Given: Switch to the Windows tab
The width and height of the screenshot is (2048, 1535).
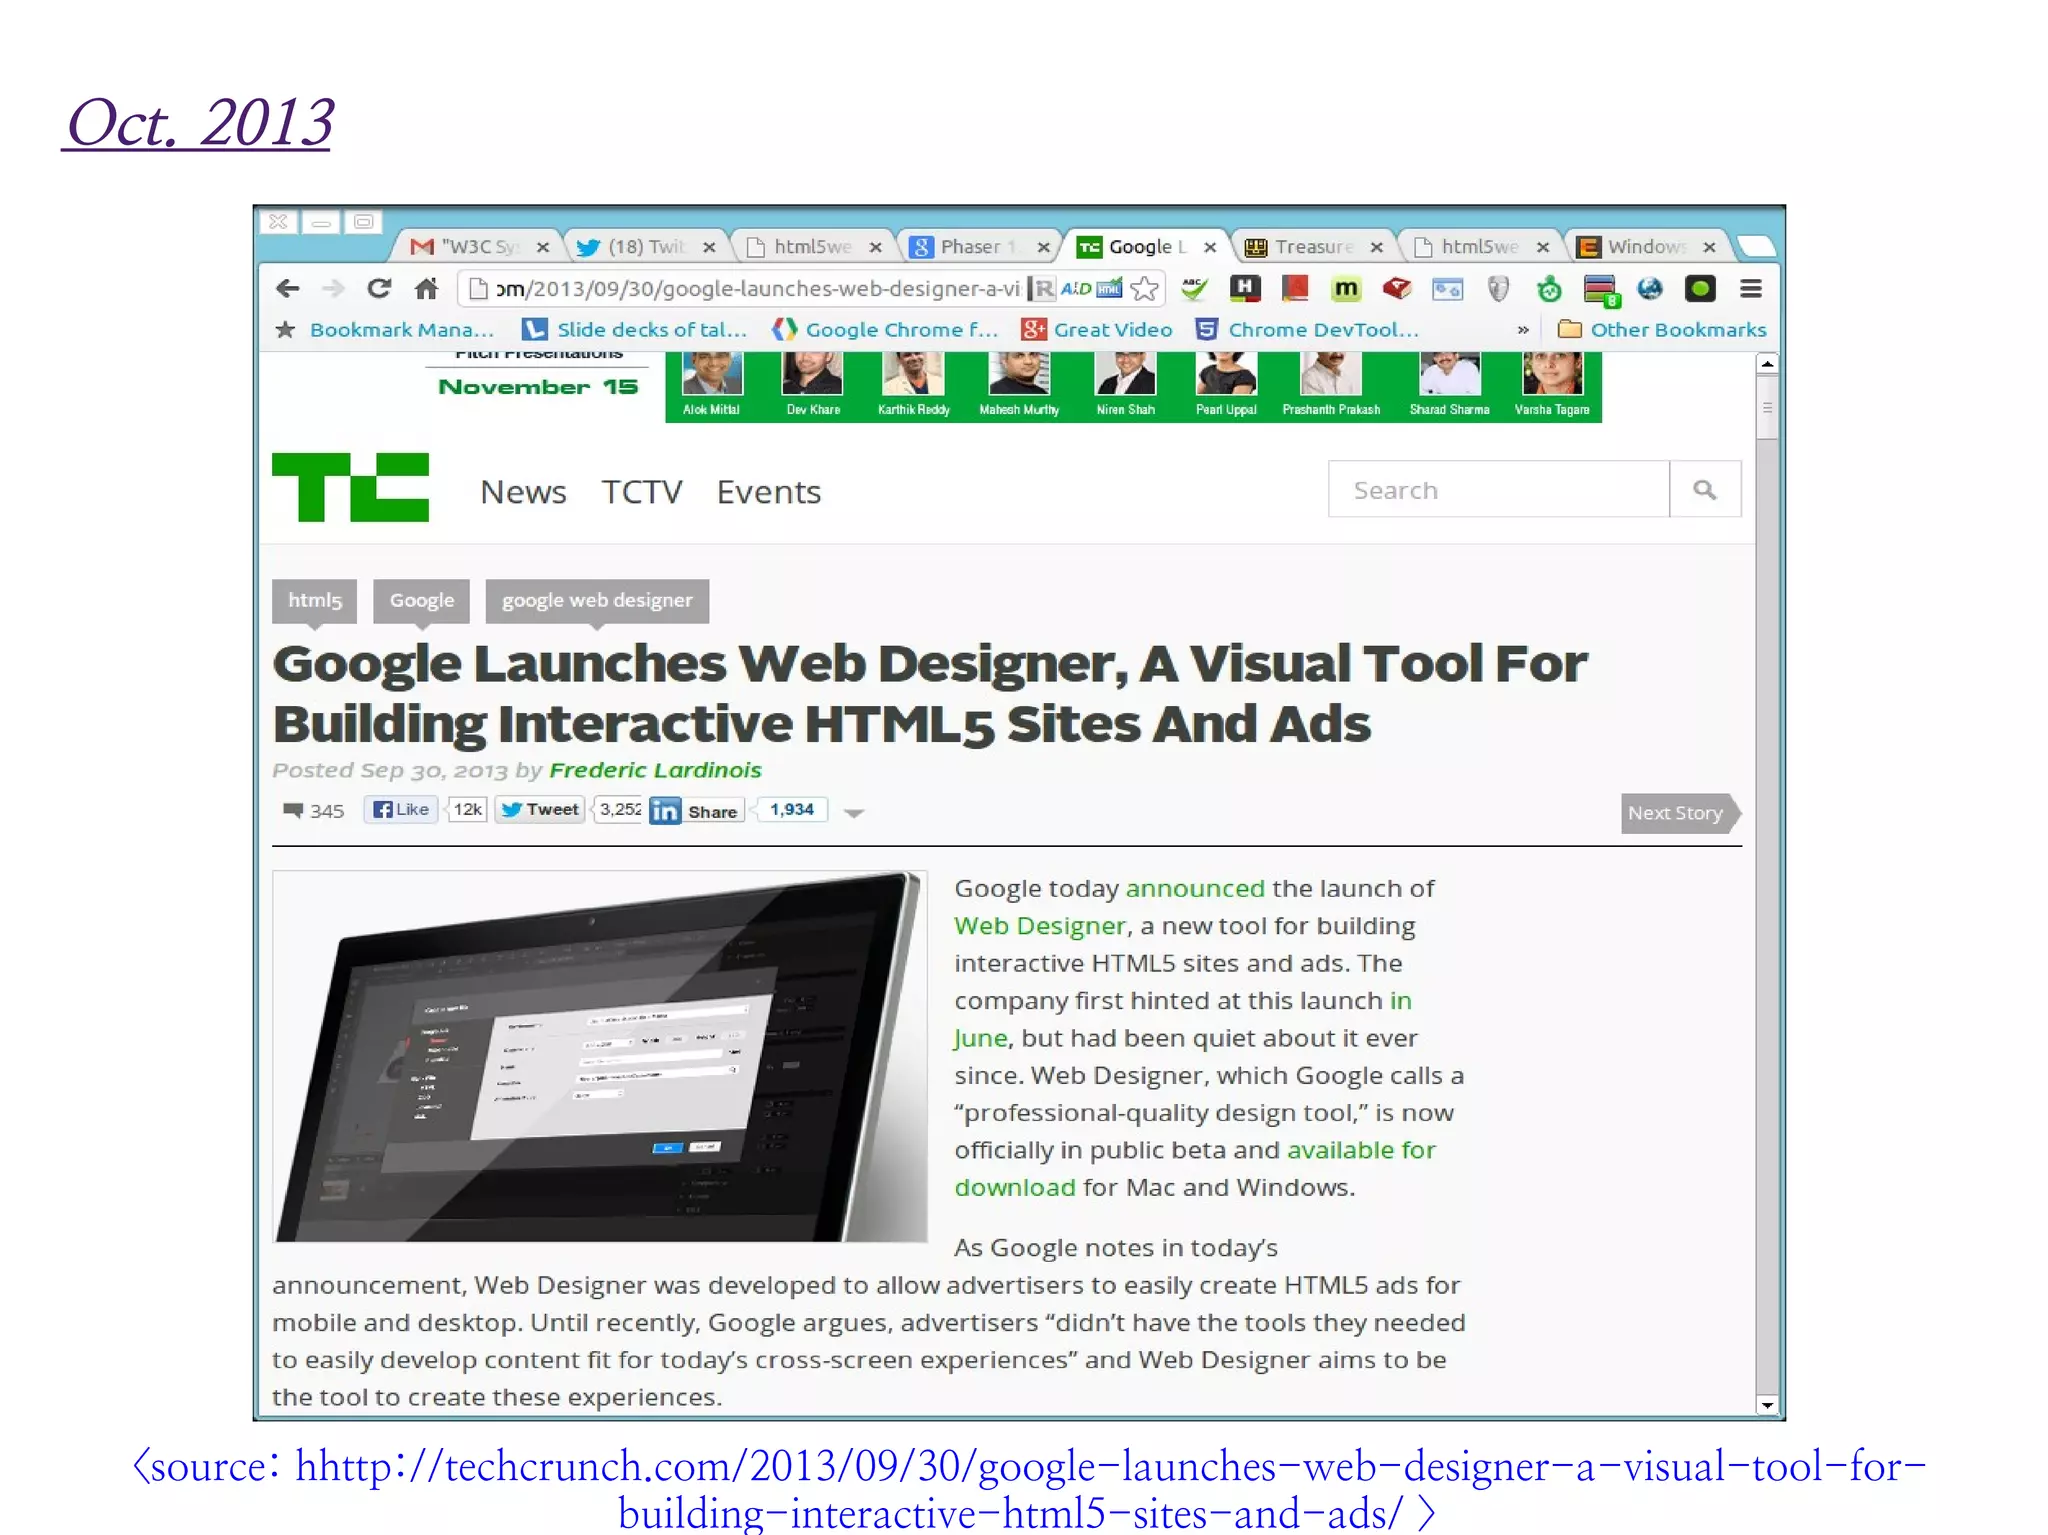Looking at the screenshot, I should click(1645, 246).
